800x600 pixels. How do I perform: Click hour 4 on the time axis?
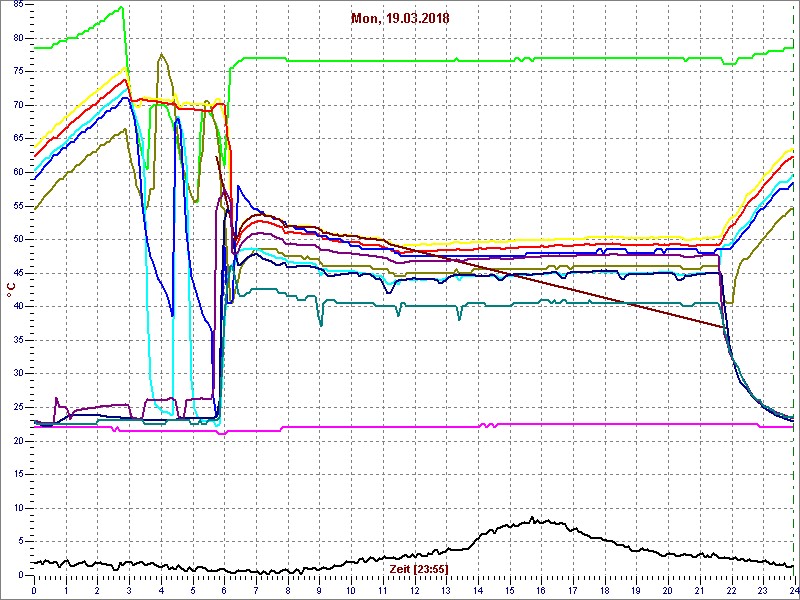(161, 590)
